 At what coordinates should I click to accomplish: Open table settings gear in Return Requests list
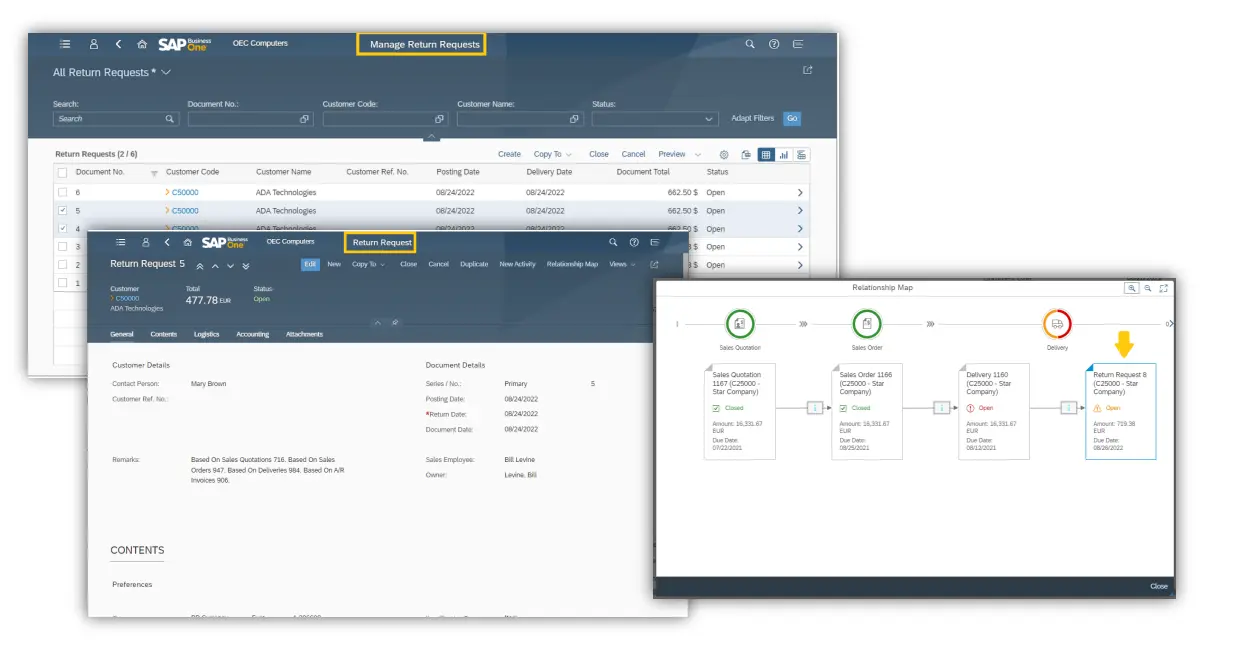(x=724, y=155)
